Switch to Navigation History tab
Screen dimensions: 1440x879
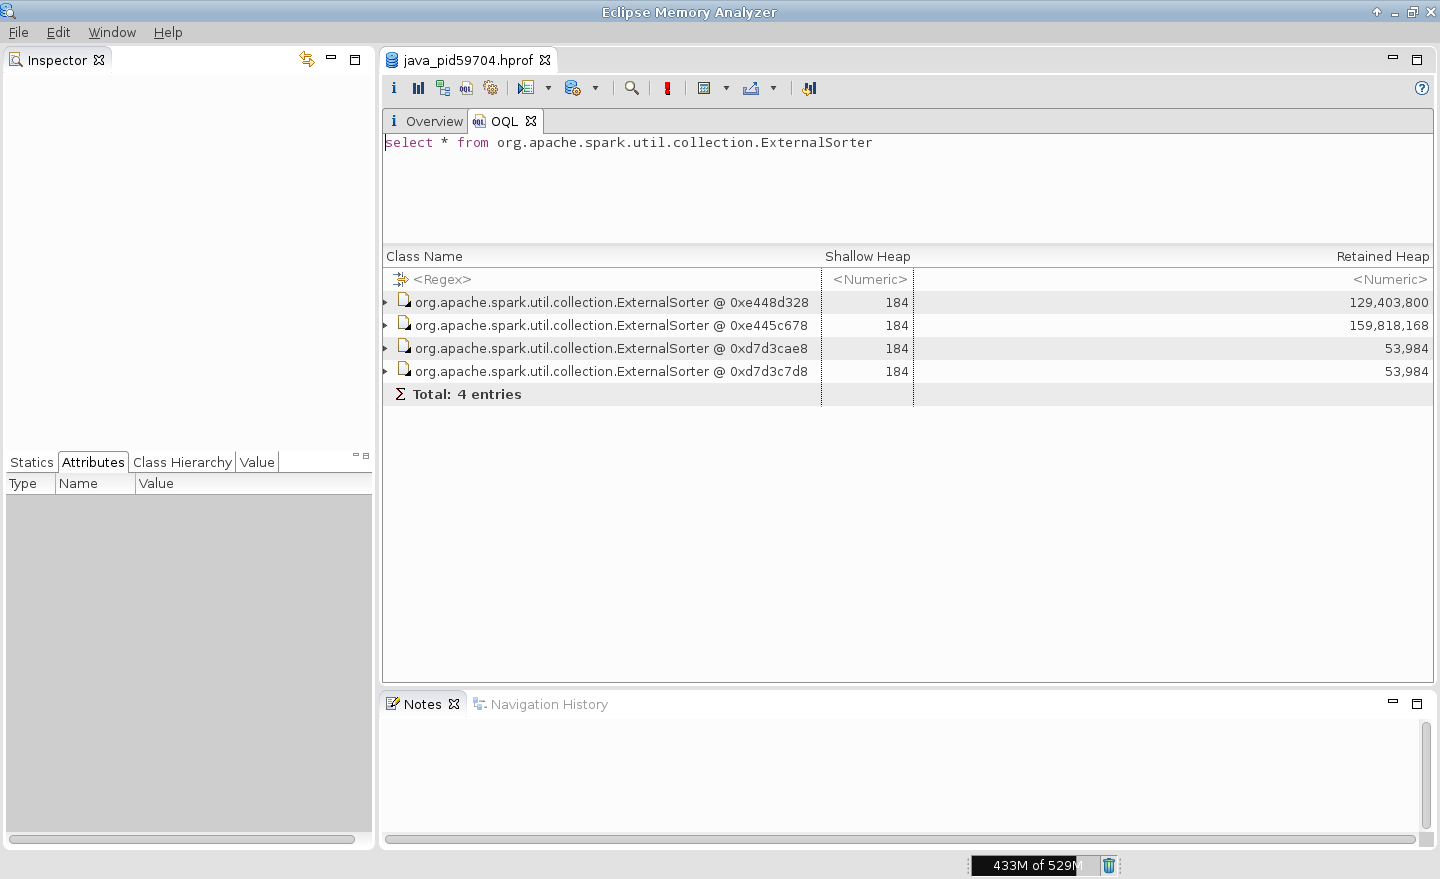[541, 704]
